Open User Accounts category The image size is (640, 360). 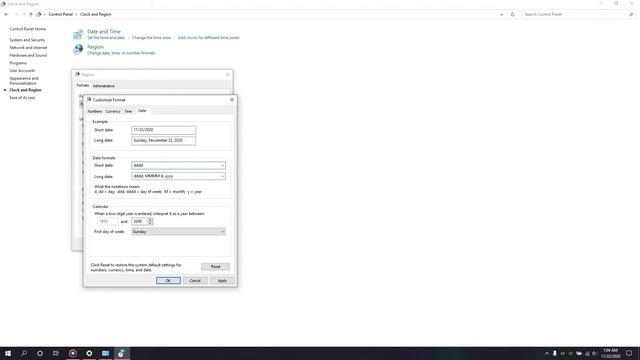tap(22, 71)
